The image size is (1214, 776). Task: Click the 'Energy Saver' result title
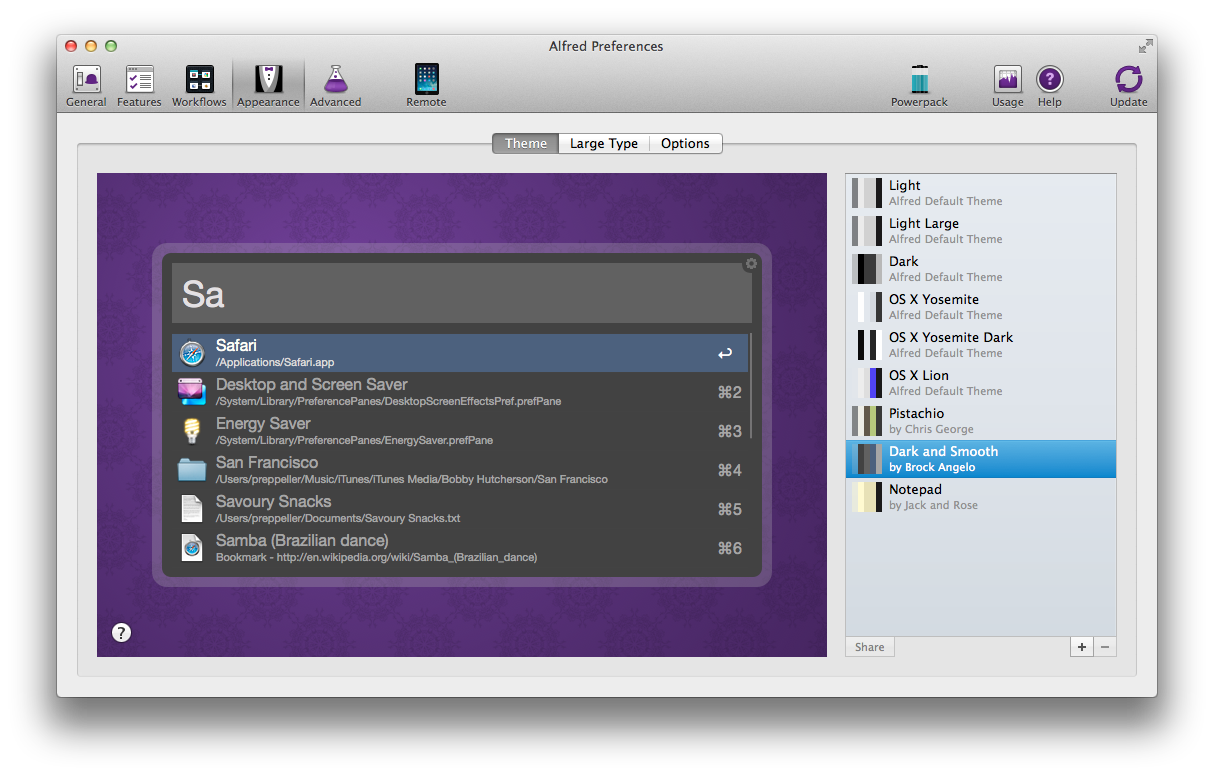click(264, 424)
